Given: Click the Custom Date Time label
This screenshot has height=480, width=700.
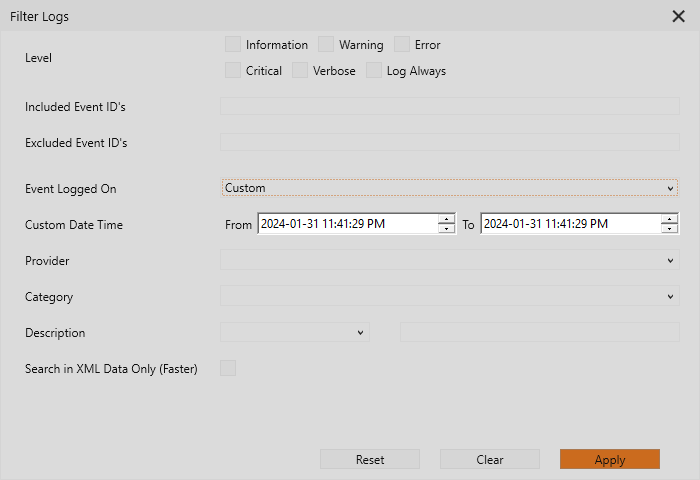Looking at the screenshot, I should coord(74,225).
